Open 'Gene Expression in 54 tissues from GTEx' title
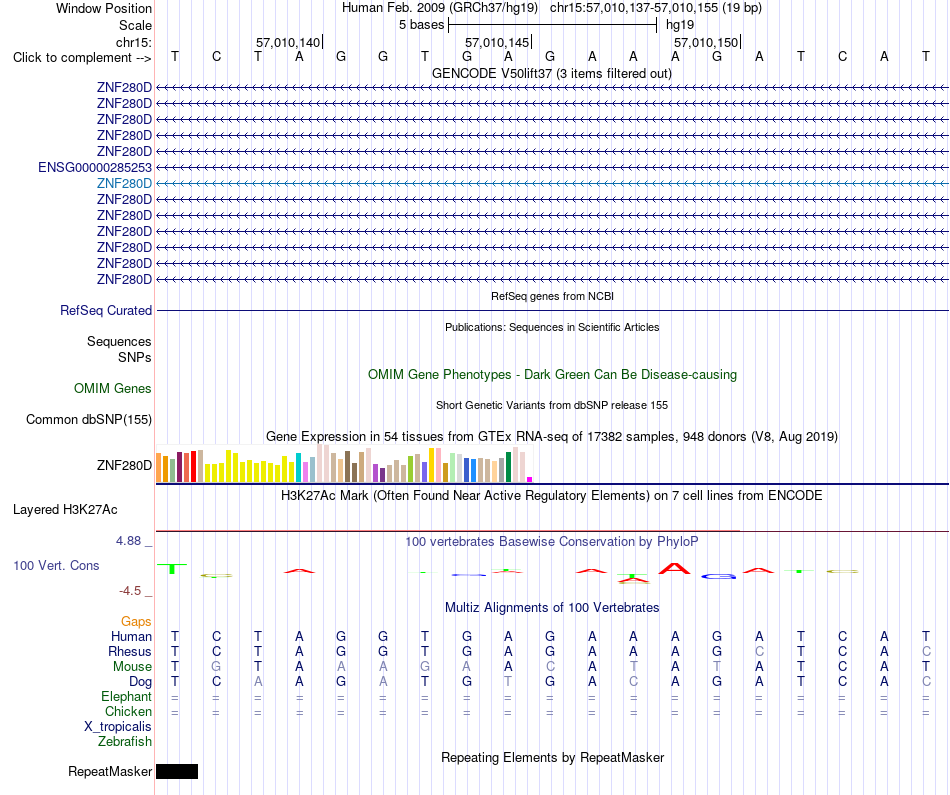The height and width of the screenshot is (795, 950). (x=552, y=436)
